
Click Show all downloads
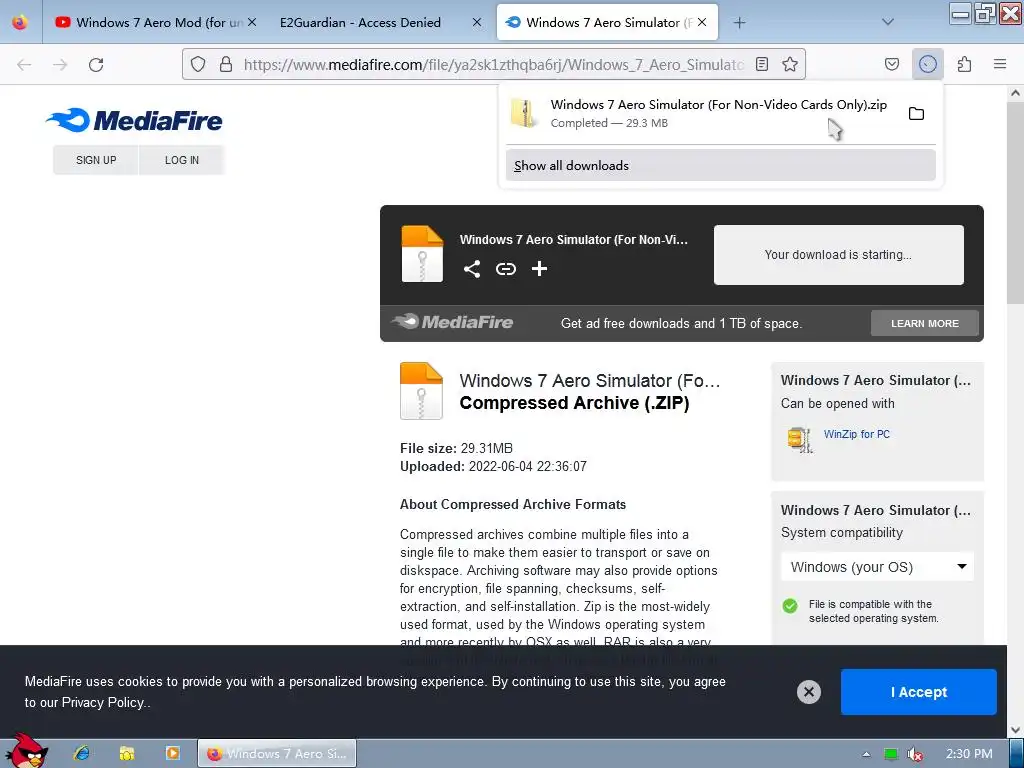point(720,165)
